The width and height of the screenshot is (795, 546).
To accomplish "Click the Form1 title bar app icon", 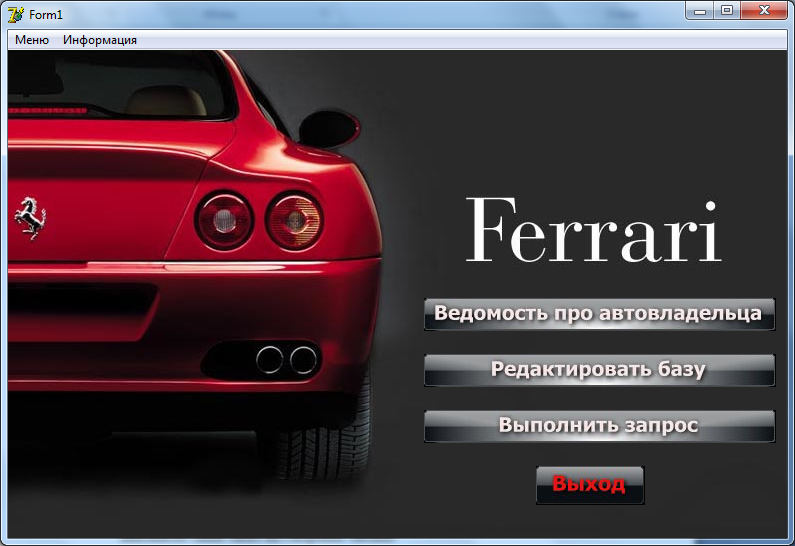I will click(x=16, y=15).
